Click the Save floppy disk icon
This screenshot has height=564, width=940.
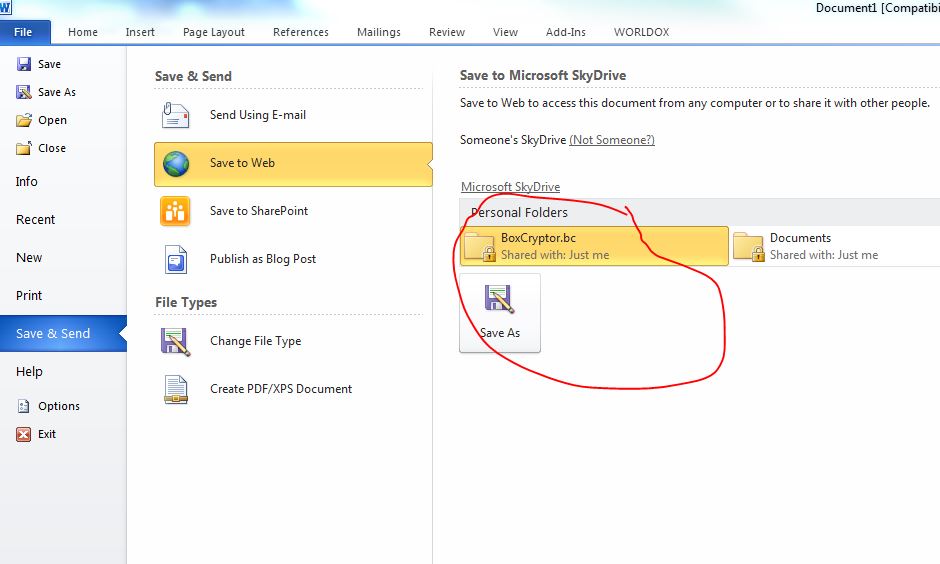click(24, 64)
